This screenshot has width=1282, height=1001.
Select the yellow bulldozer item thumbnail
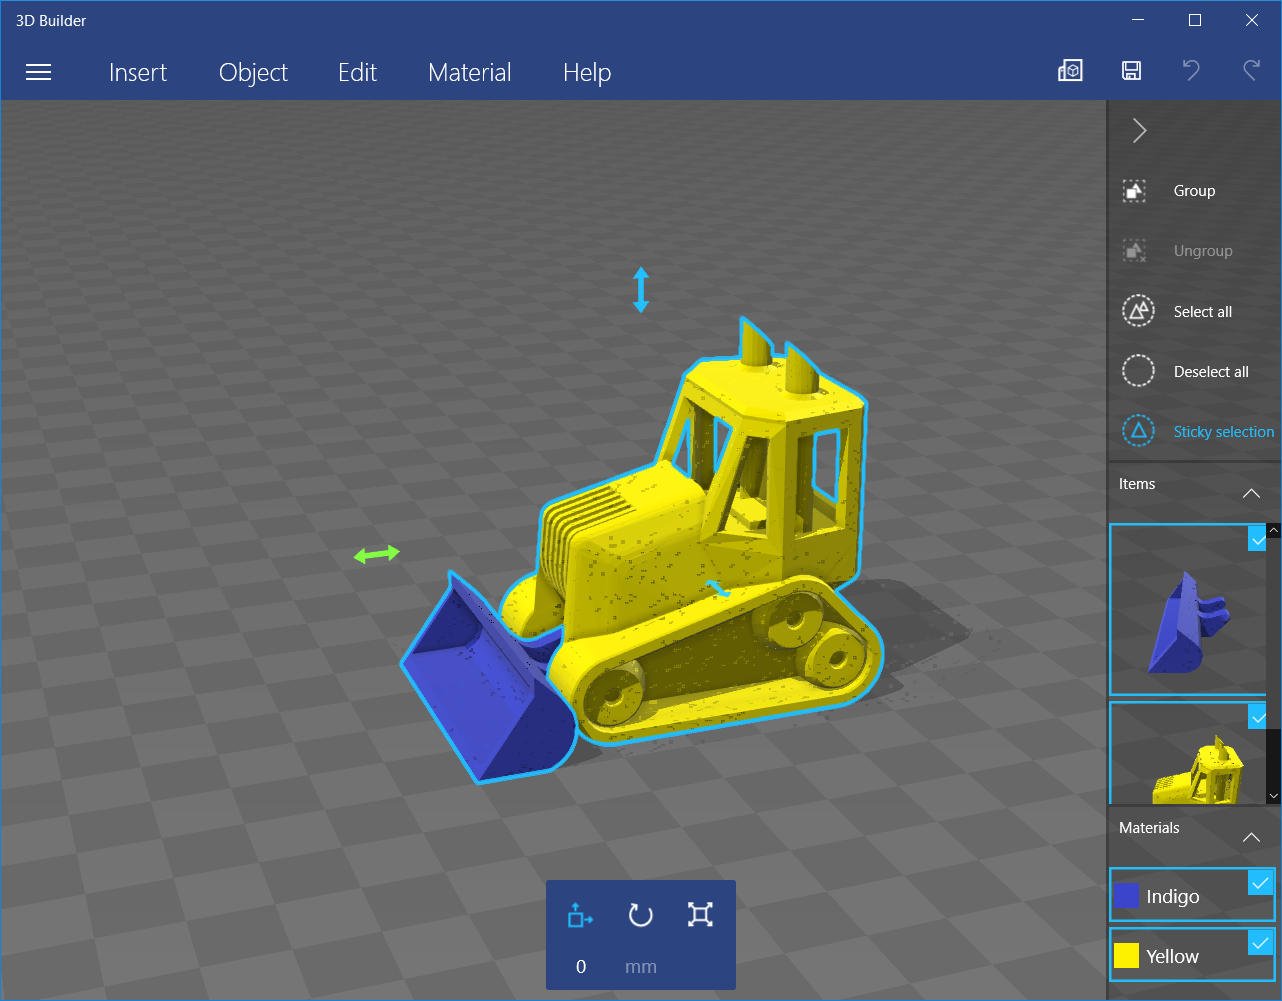(1187, 753)
